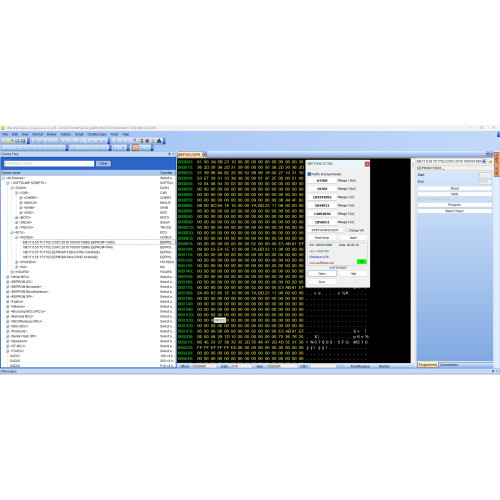Image resolution: width=500 pixels, height=500 pixels.
Task: Click the folder icon beside device dropdown
Action: coord(490,161)
